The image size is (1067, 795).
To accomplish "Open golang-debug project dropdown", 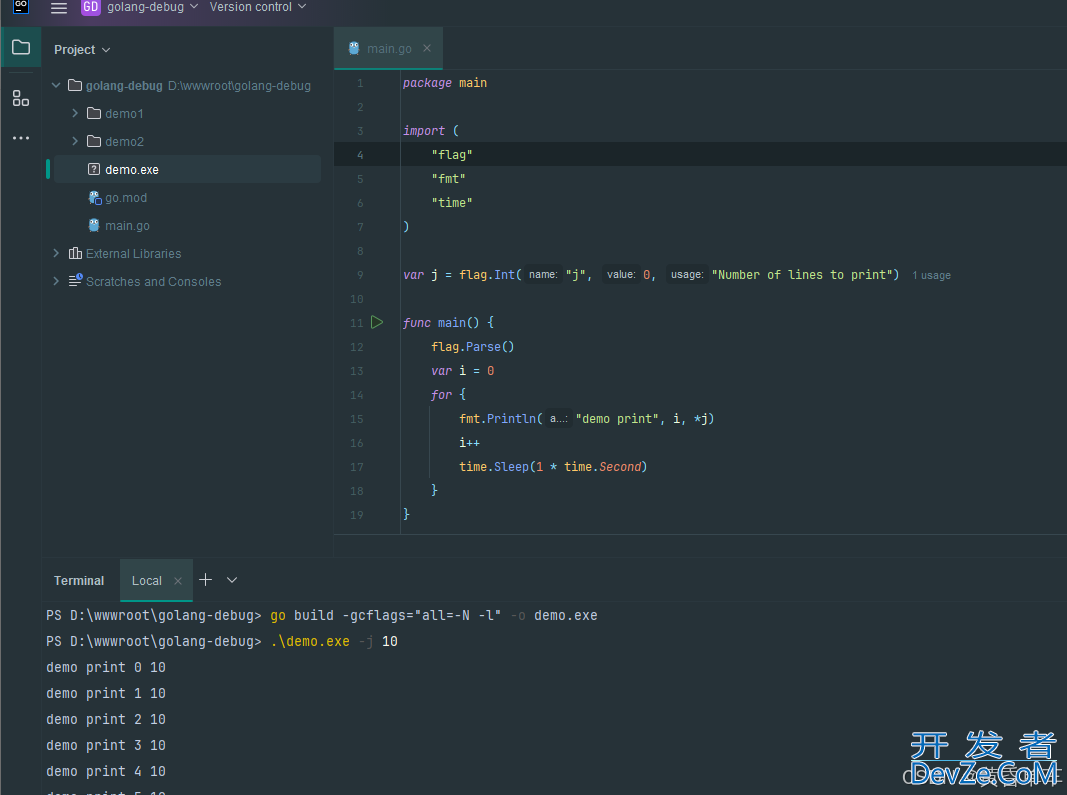I will pyautogui.click(x=152, y=7).
